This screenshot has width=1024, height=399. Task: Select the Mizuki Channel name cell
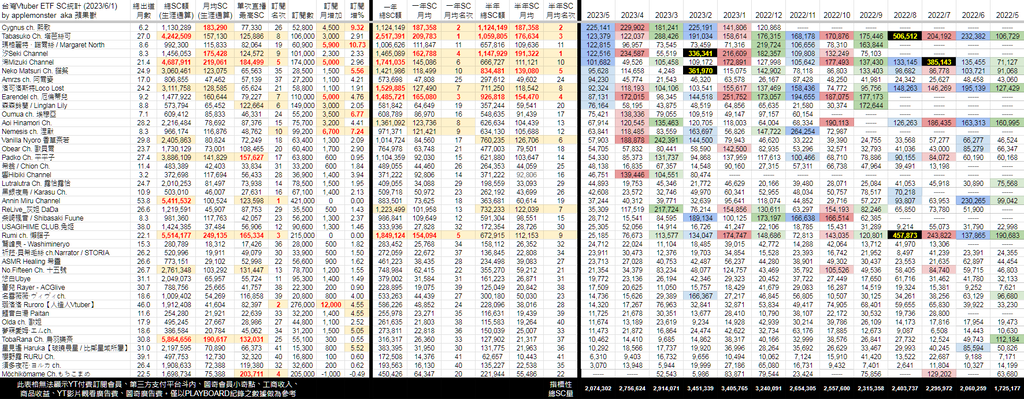pyautogui.click(x=27, y=62)
